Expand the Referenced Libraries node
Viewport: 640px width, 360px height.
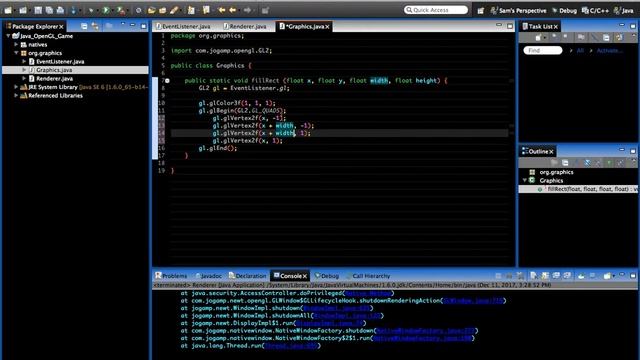point(16,96)
